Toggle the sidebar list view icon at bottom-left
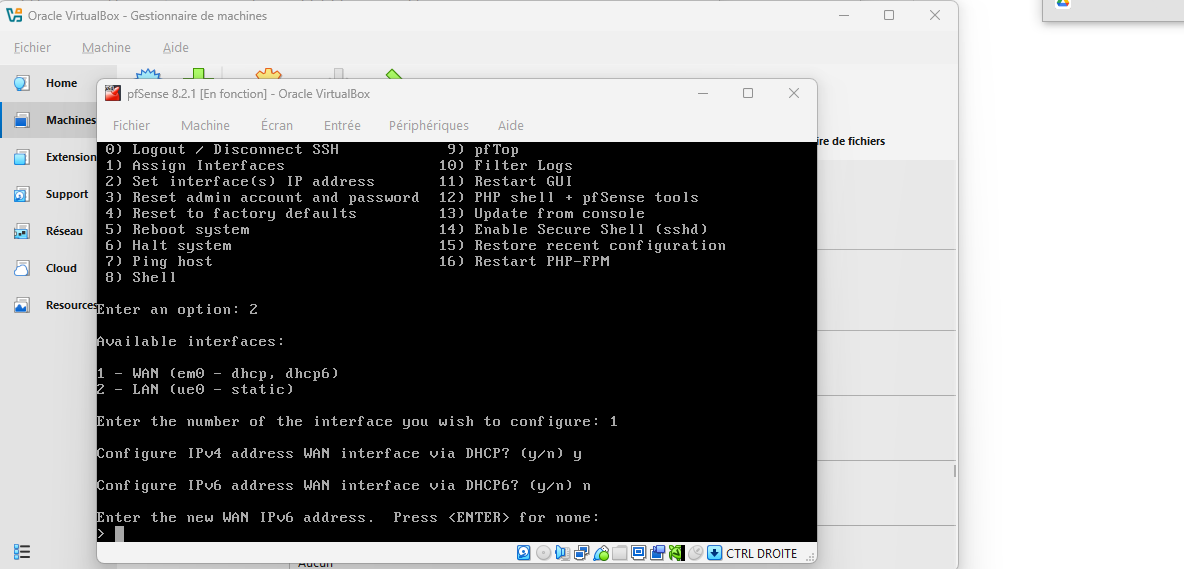The image size is (1184, 569). coord(22,551)
